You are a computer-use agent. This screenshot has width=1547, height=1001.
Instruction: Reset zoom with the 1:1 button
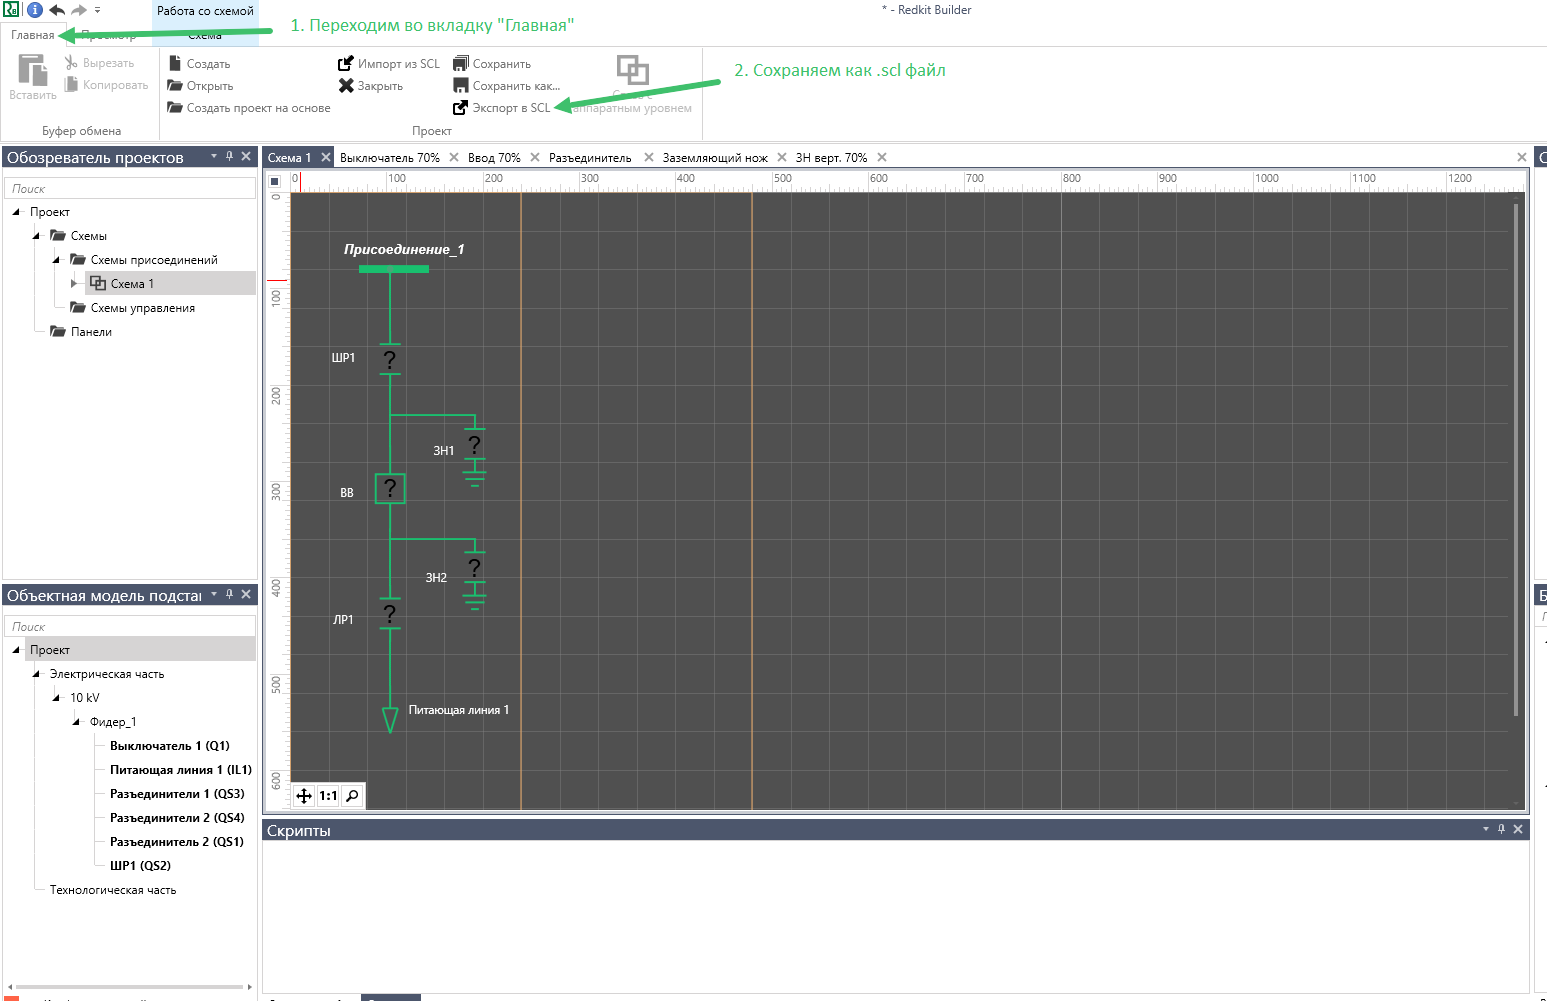pos(328,796)
